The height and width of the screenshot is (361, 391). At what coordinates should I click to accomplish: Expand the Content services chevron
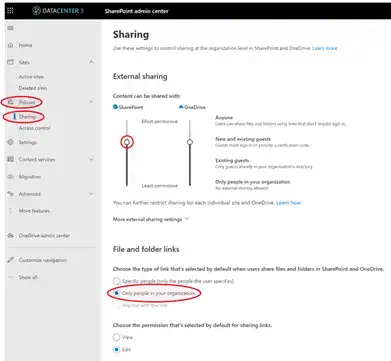(x=91, y=159)
